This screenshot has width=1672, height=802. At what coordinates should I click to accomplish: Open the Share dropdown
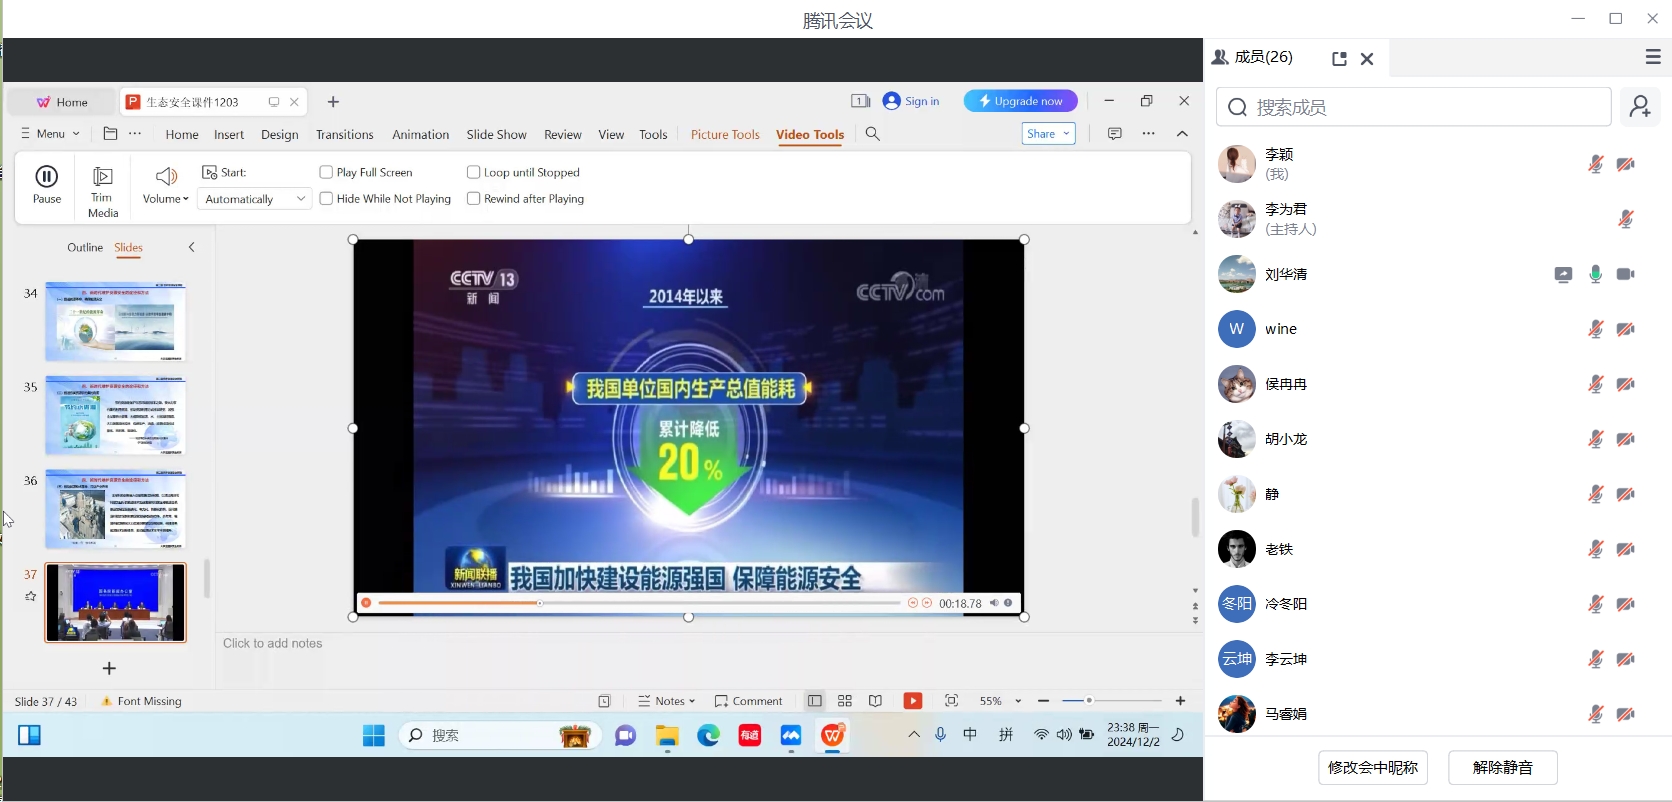click(1049, 134)
